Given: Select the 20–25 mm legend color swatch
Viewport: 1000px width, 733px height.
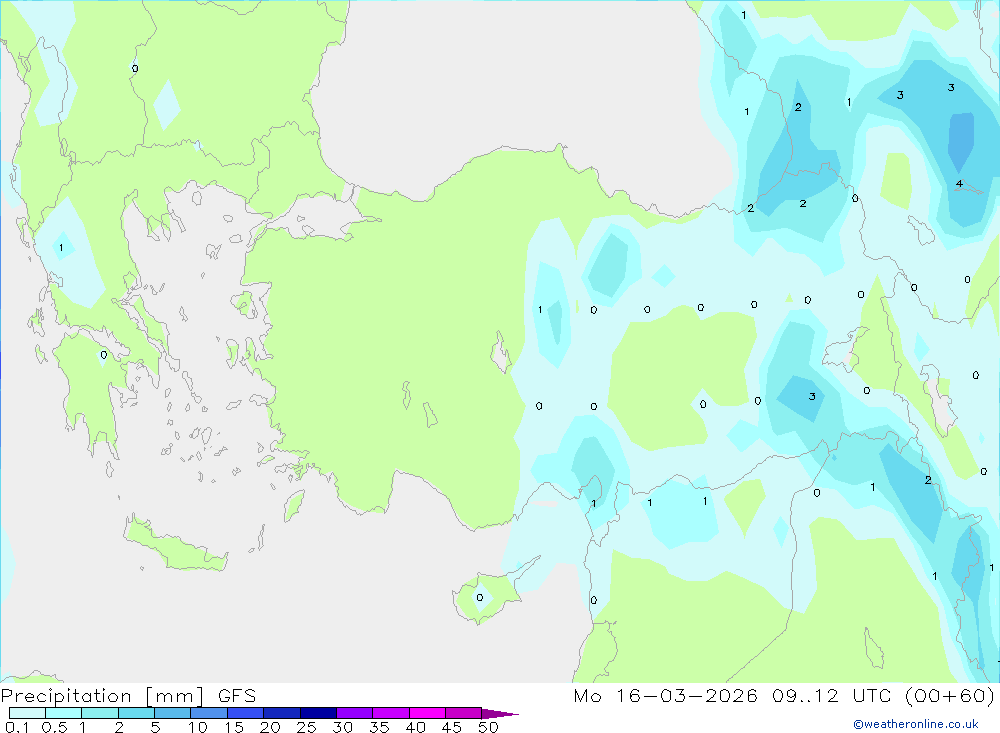Looking at the screenshot, I should click(282, 713).
